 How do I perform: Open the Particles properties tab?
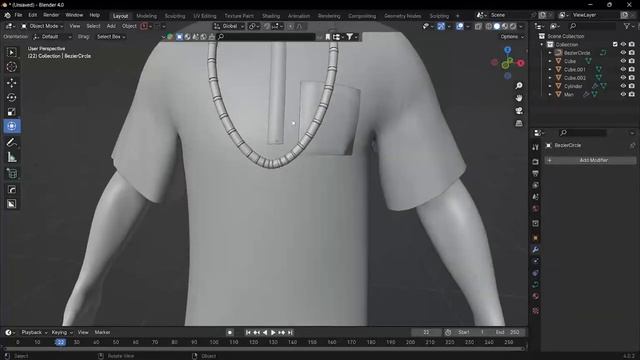[x=536, y=261]
